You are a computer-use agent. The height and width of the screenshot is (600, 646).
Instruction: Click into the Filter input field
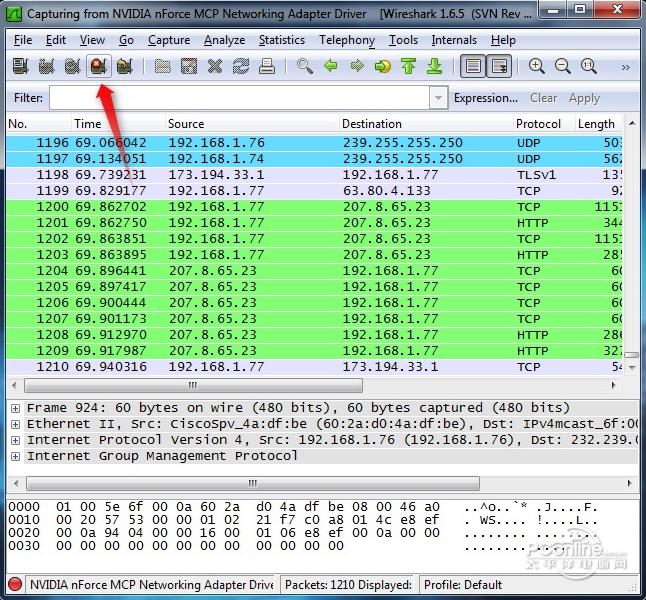tap(238, 98)
